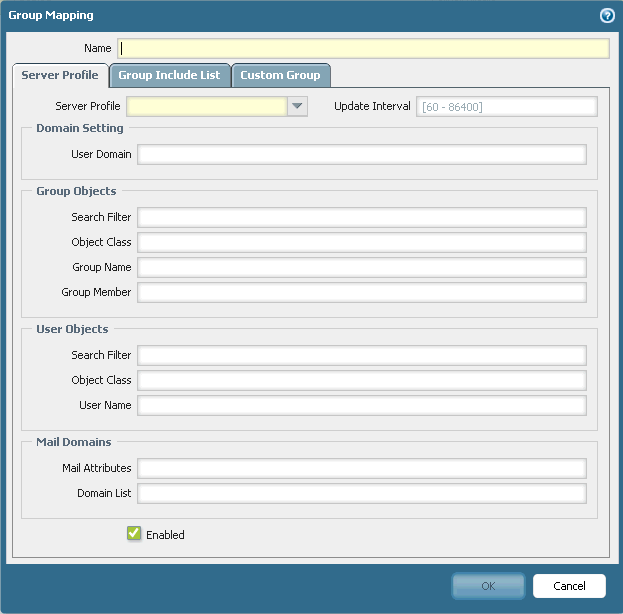
Task: Click the Group Member text field
Action: [361, 292]
